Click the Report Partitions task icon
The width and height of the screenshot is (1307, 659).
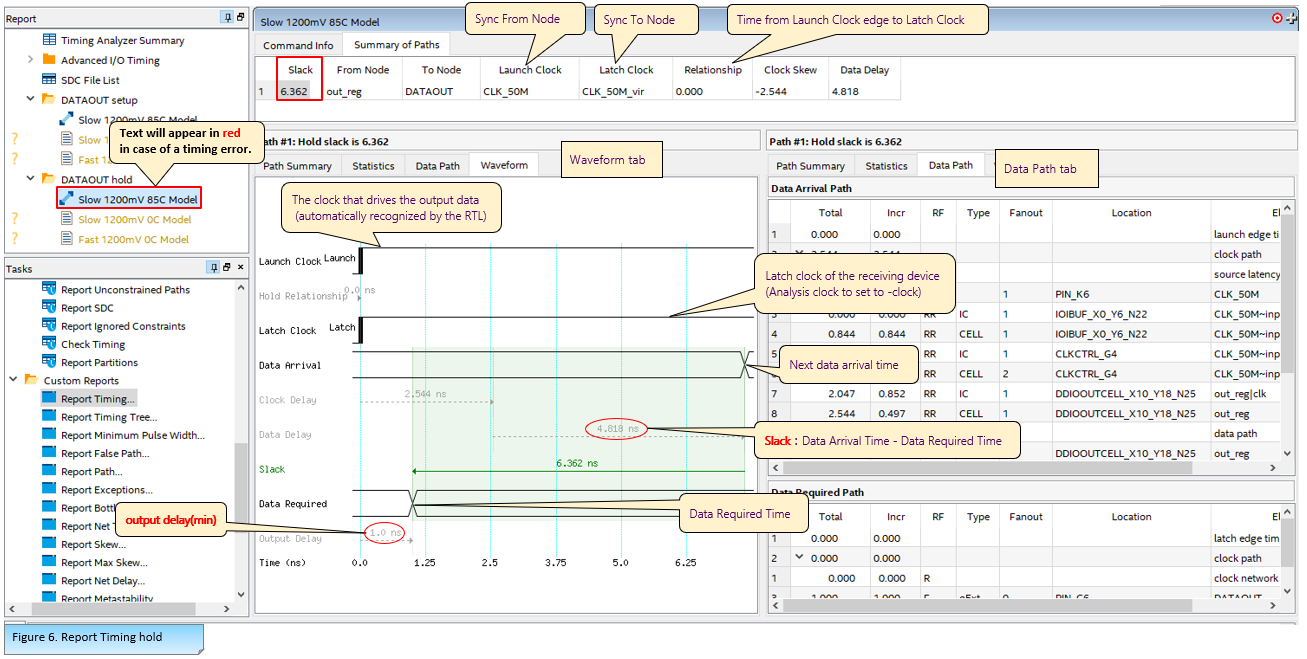pos(50,362)
